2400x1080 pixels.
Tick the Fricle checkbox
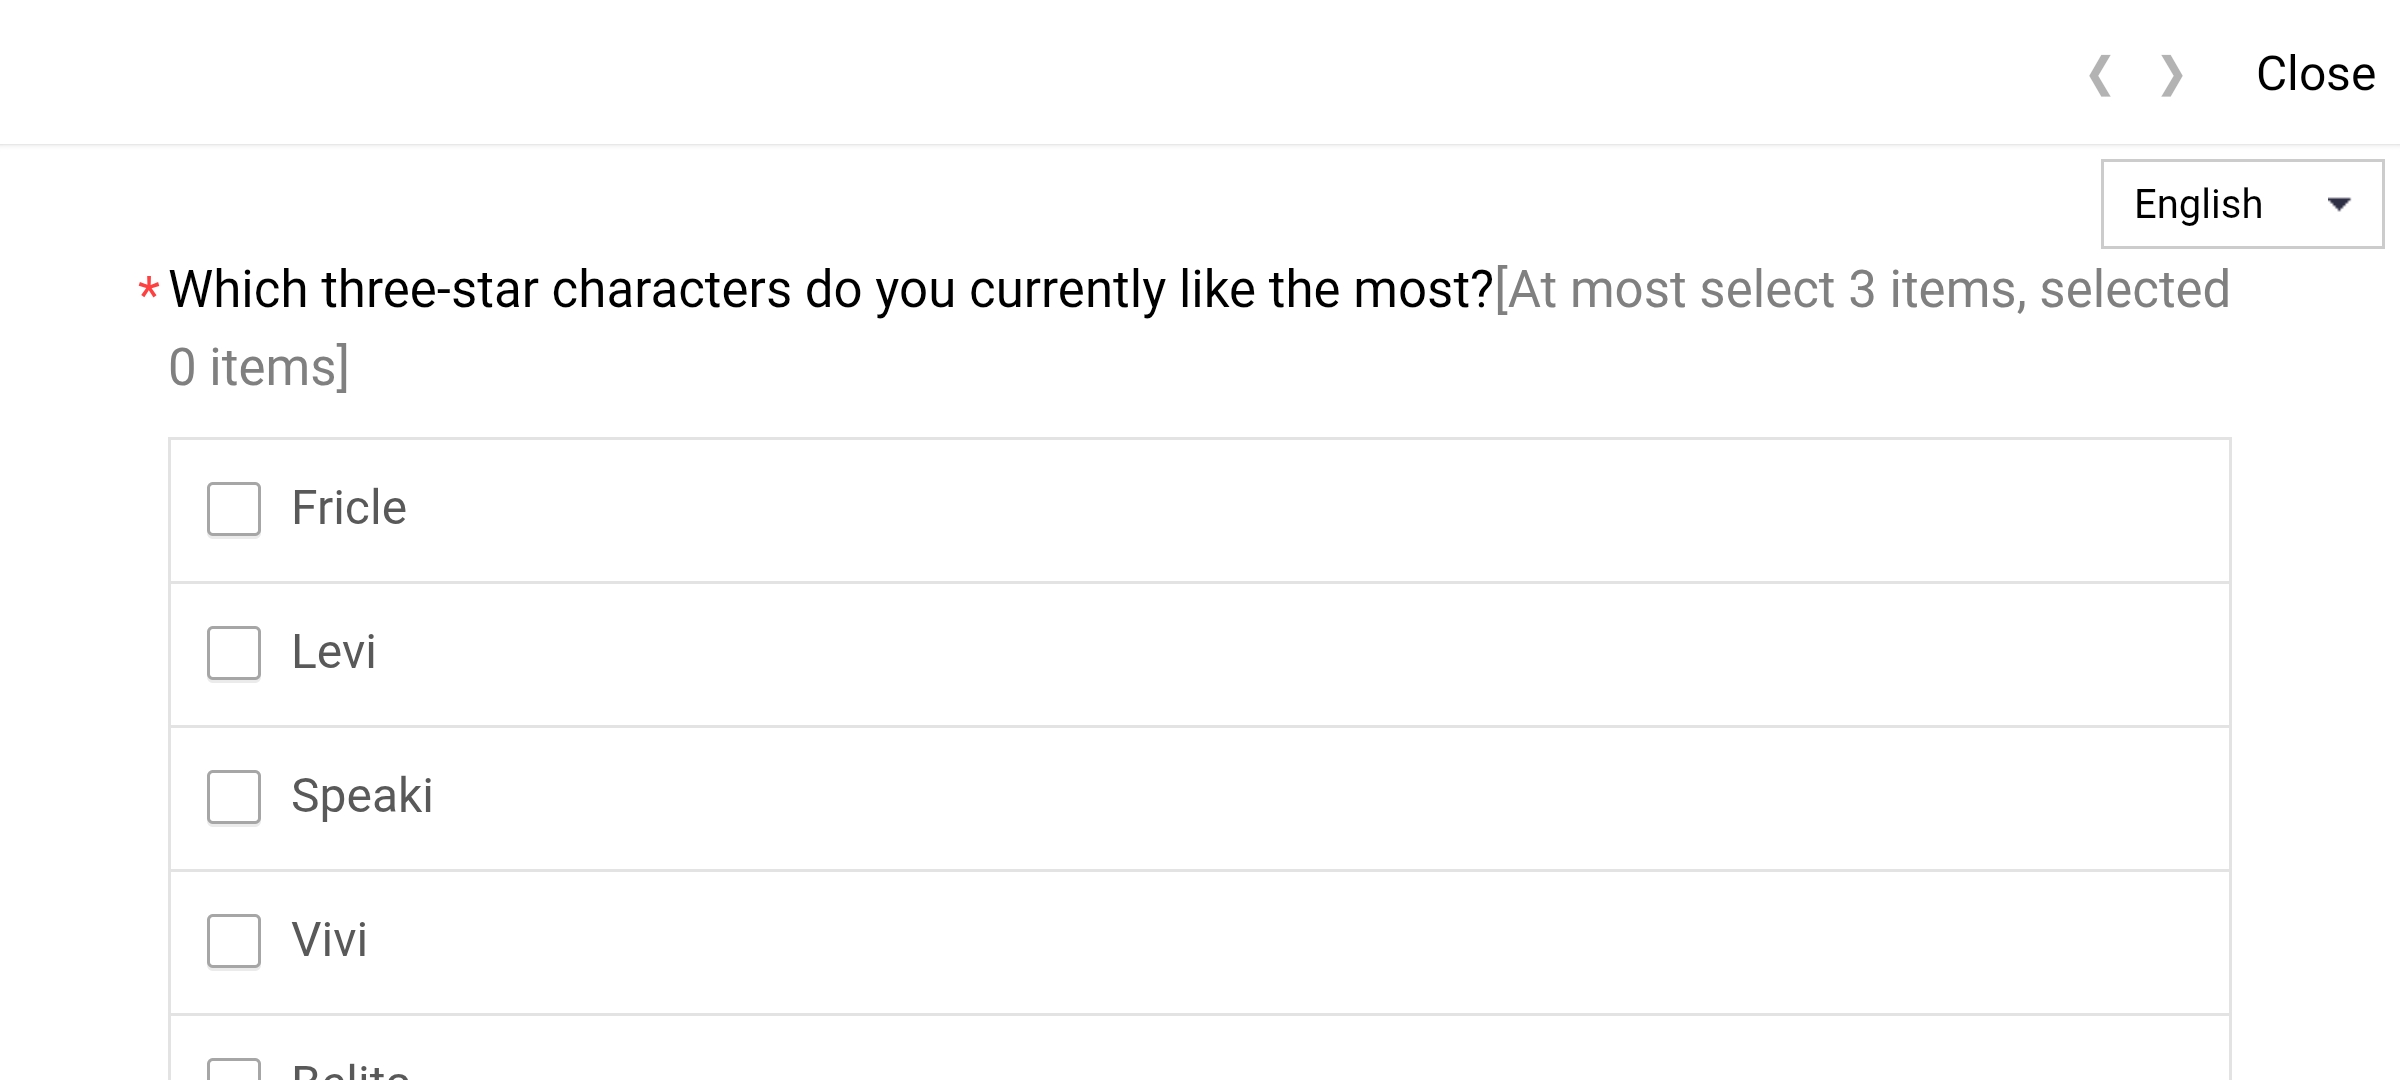(x=234, y=509)
